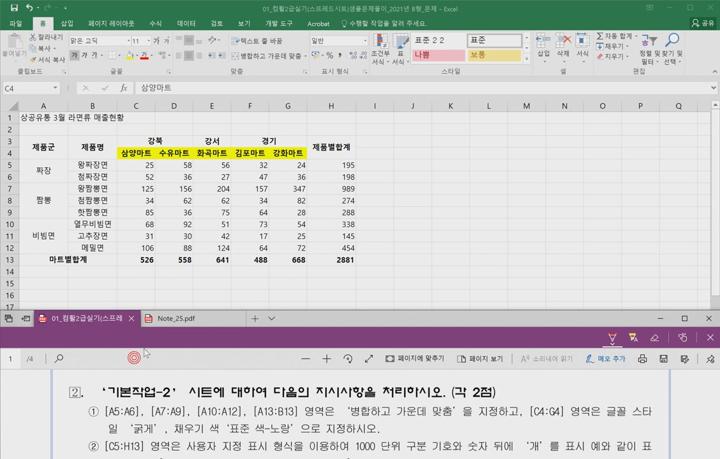Click the Increase Font Size button
Screen dimensions: 720x459
click(157, 41)
